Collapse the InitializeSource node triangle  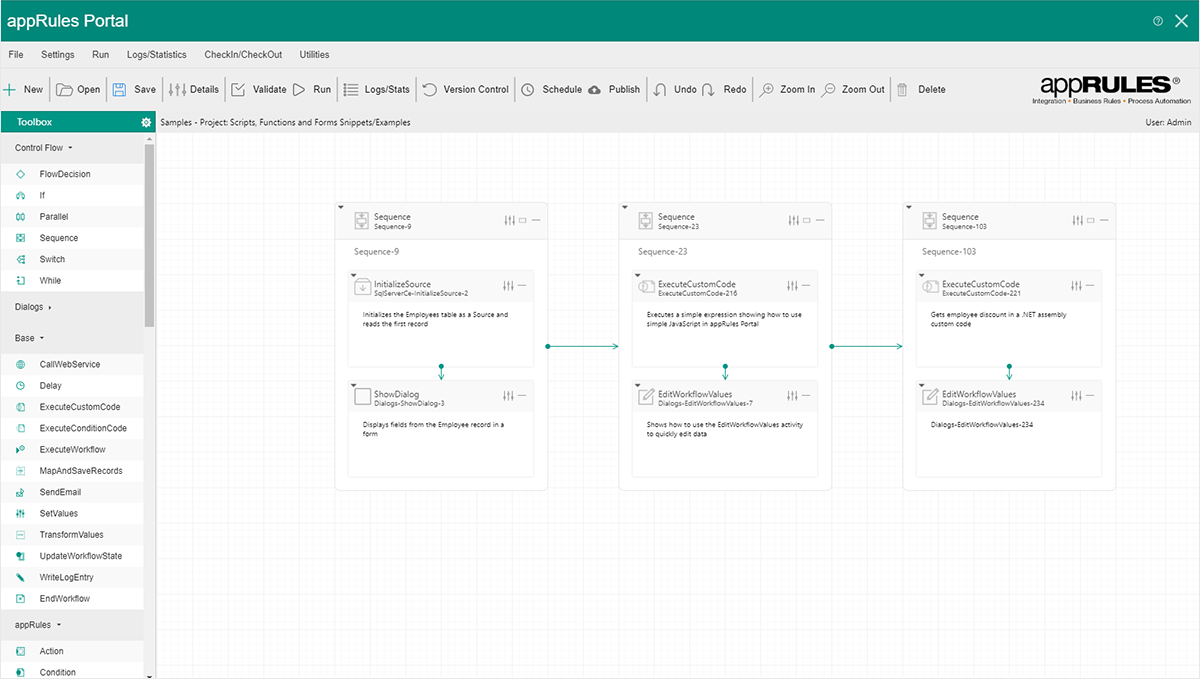(354, 274)
